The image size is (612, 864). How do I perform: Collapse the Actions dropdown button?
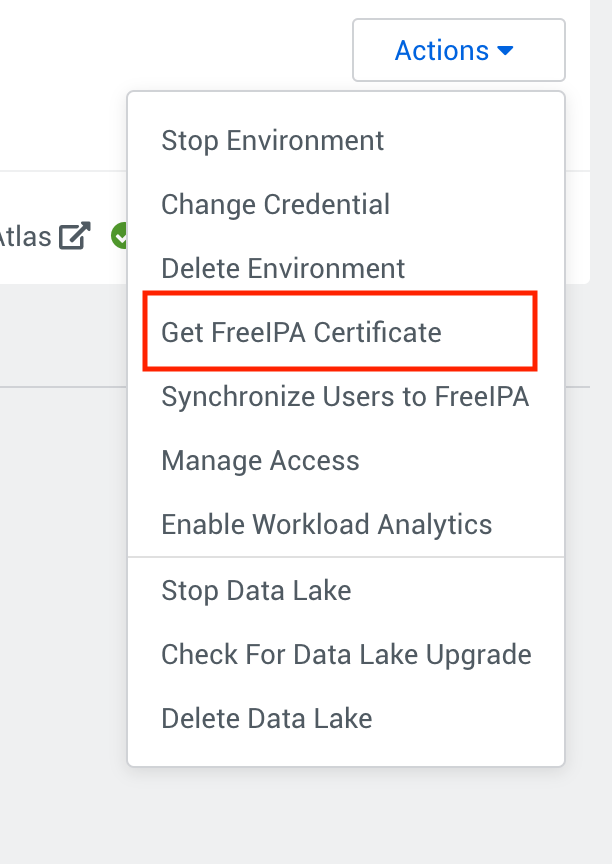[x=458, y=50]
